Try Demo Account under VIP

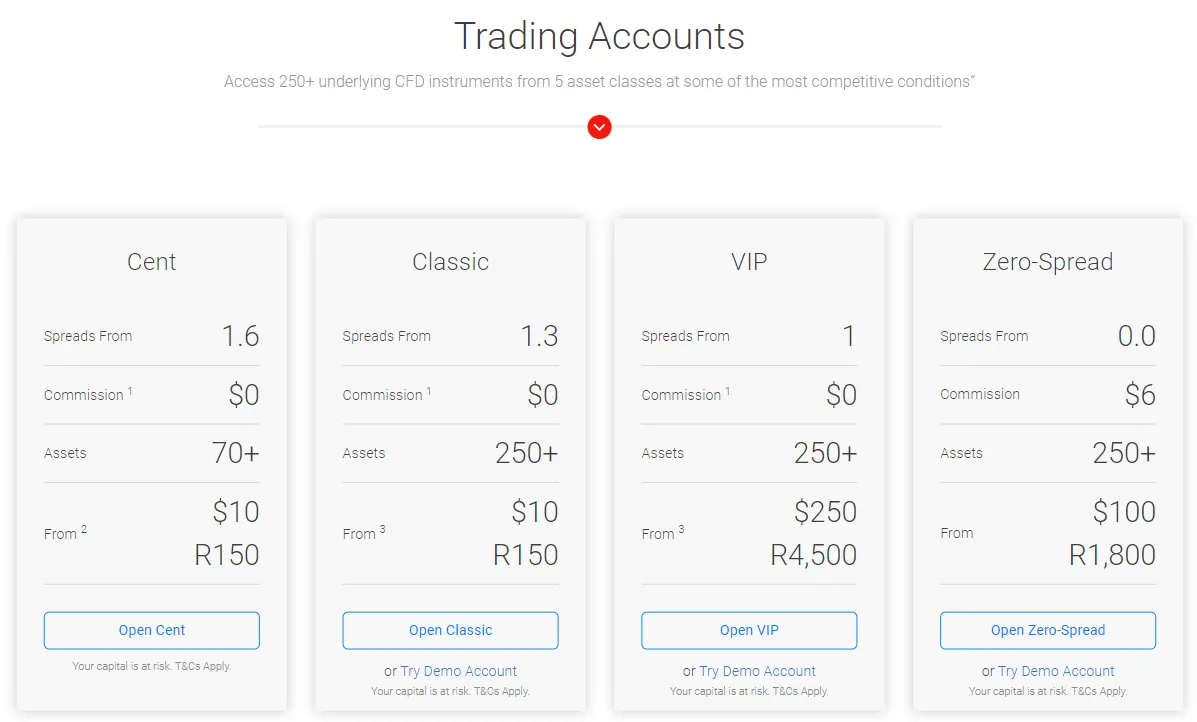757,670
